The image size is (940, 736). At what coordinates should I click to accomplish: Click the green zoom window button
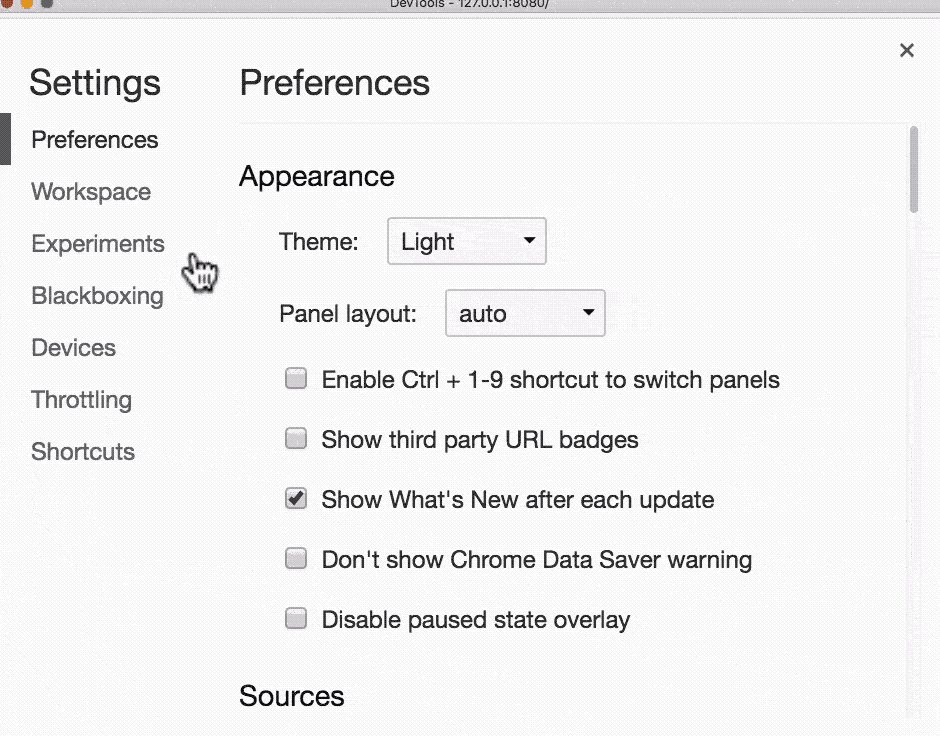click(x=47, y=3)
